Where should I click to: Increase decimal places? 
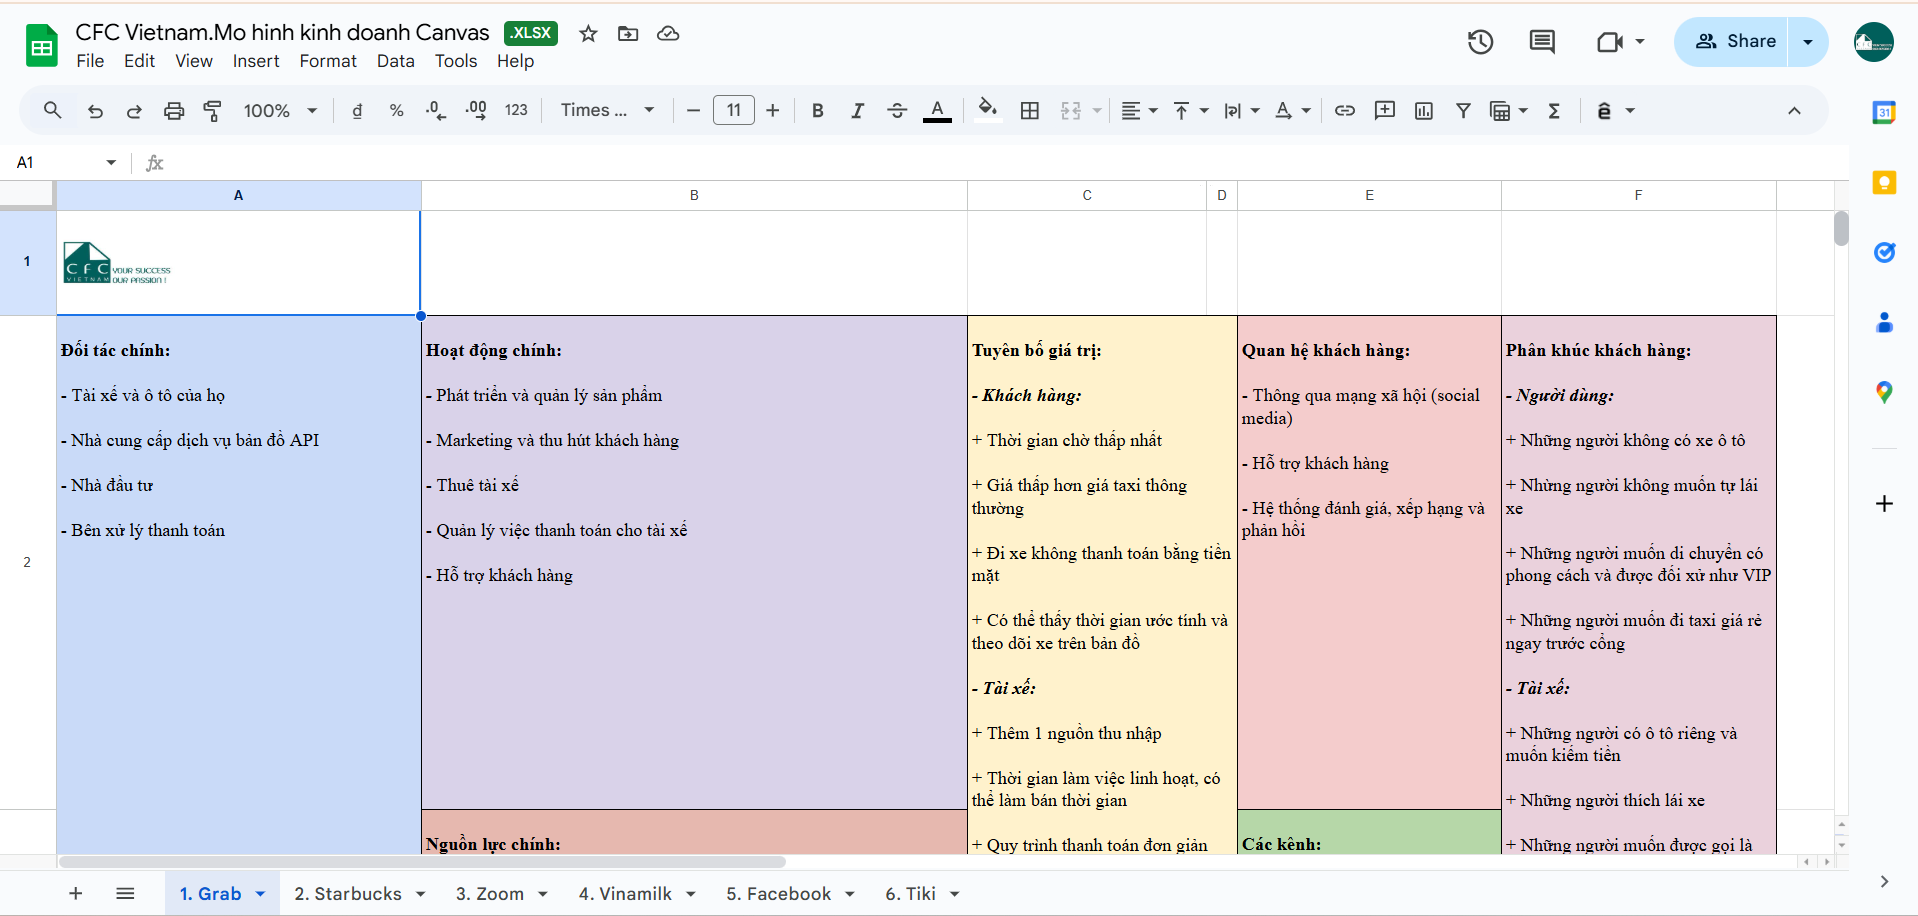[476, 111]
